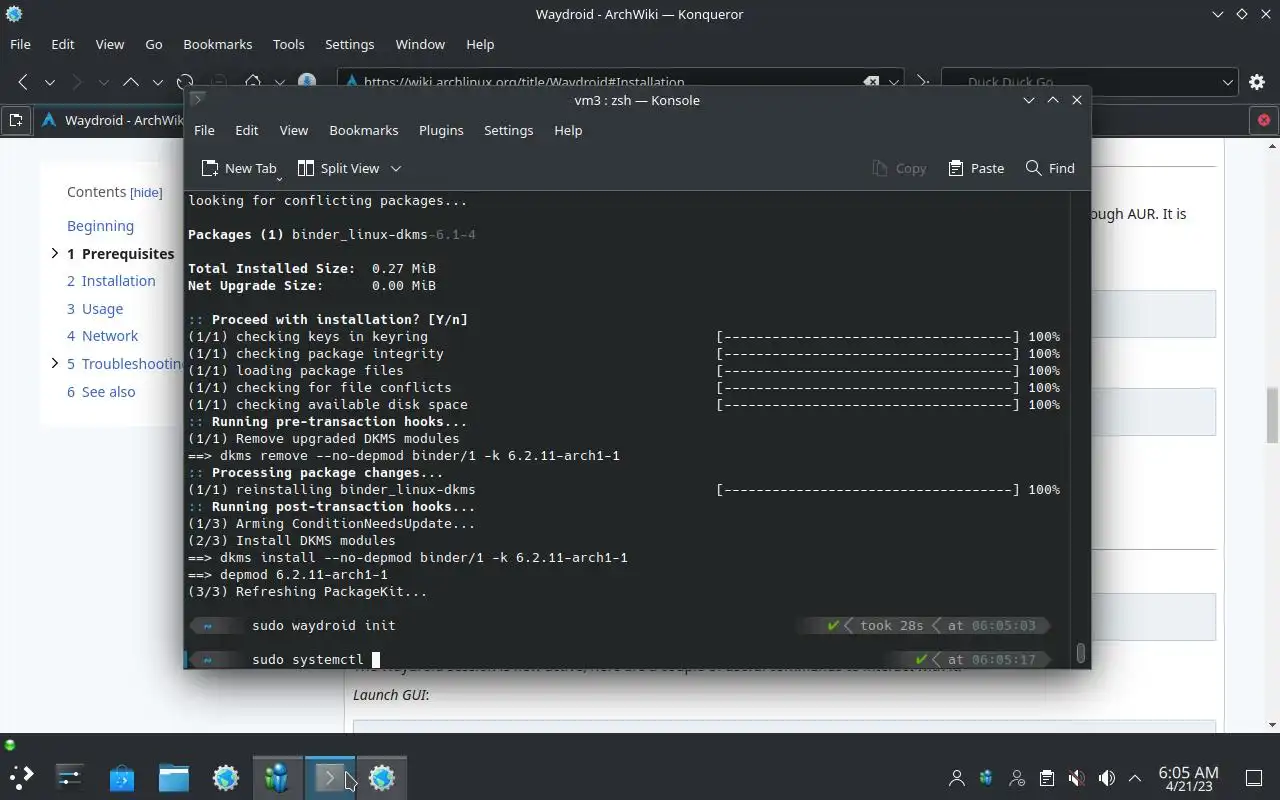This screenshot has width=1280, height=800.
Task: Switch to last globe taskbar entry
Action: pos(381,777)
